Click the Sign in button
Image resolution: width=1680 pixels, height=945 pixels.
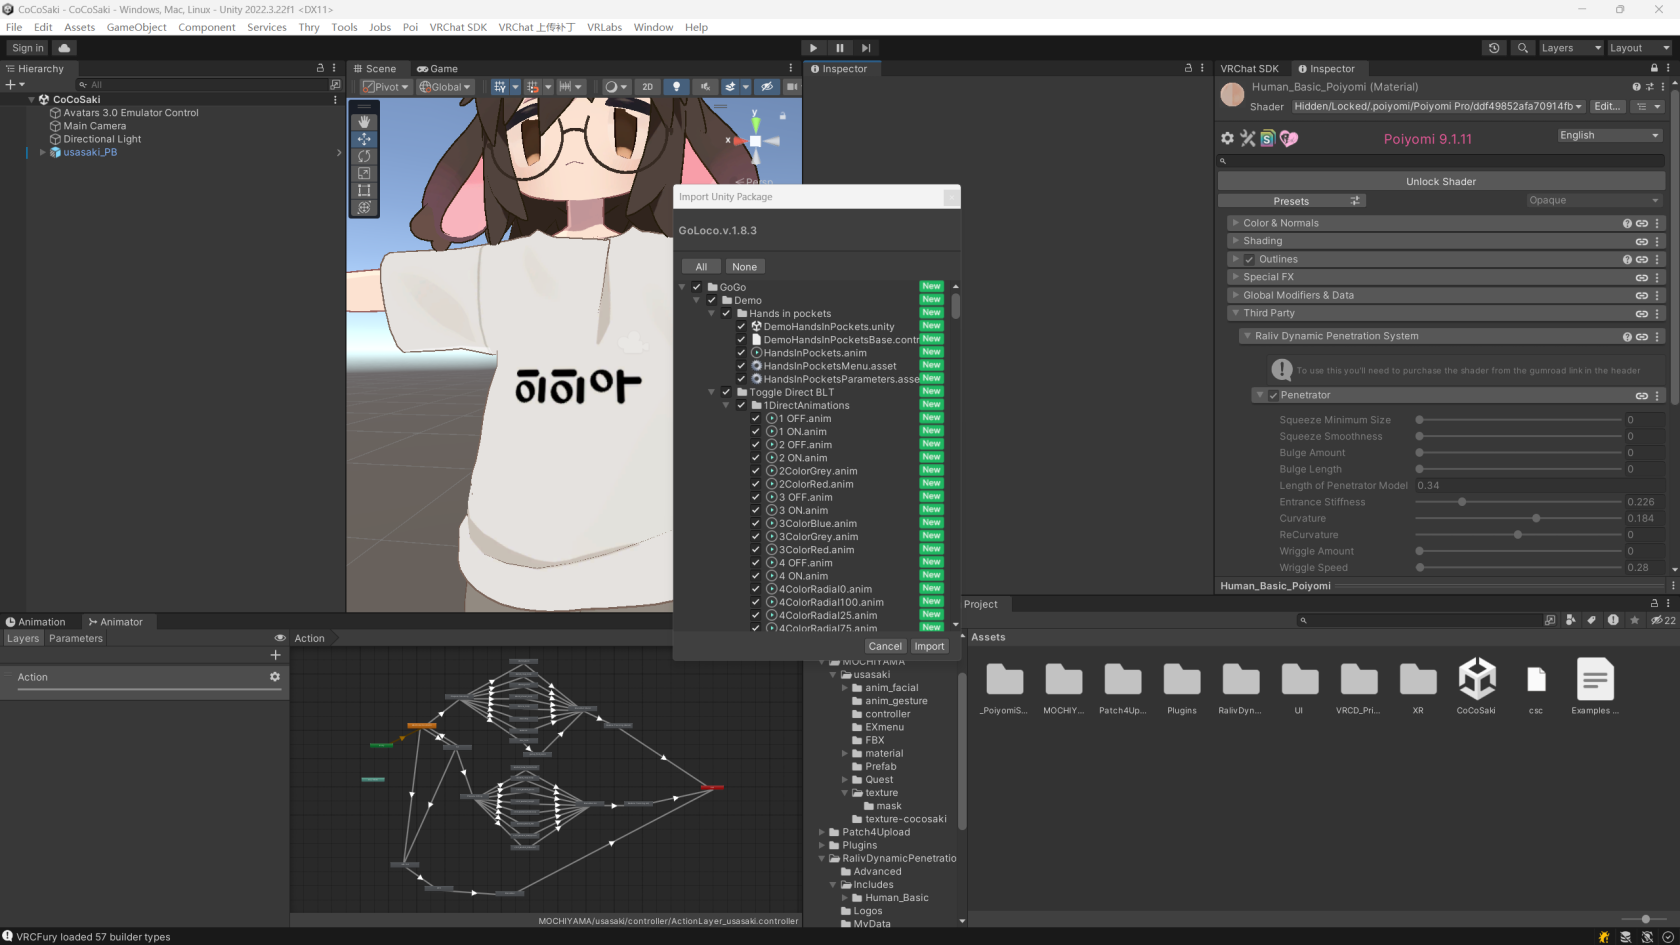point(28,48)
